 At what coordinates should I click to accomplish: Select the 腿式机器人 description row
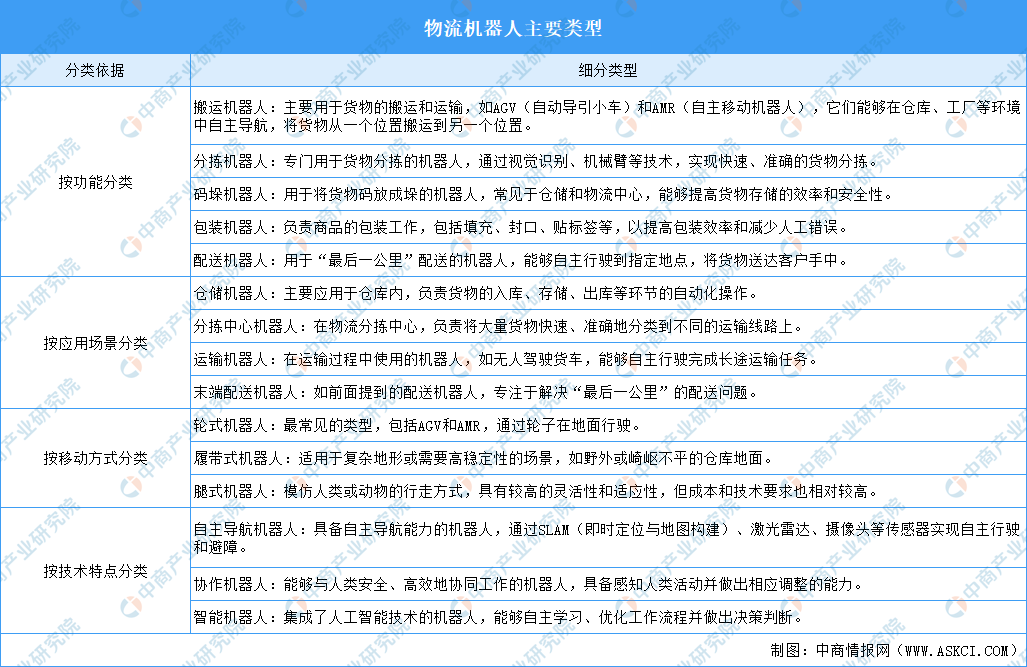click(x=608, y=491)
